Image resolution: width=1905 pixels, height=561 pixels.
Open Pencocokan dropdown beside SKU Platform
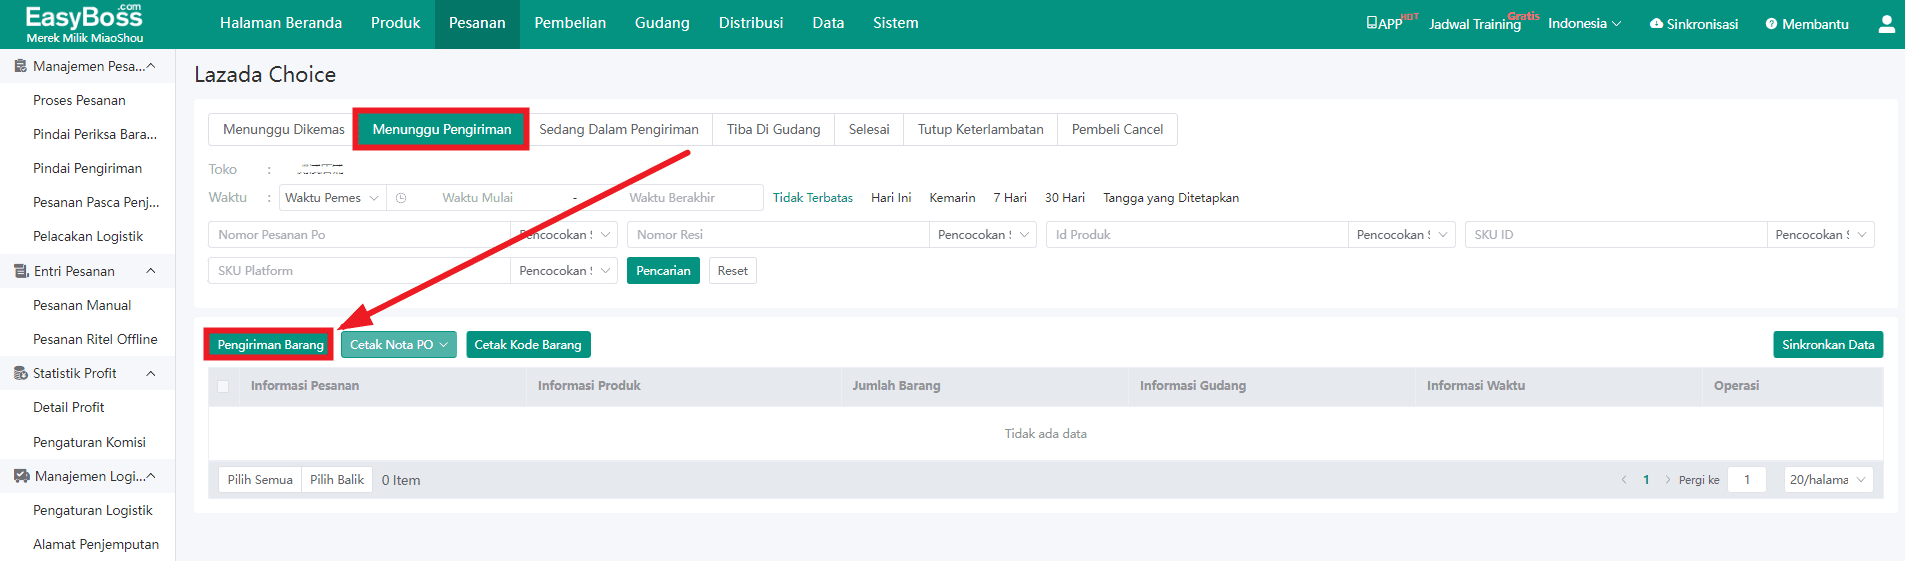(x=564, y=271)
